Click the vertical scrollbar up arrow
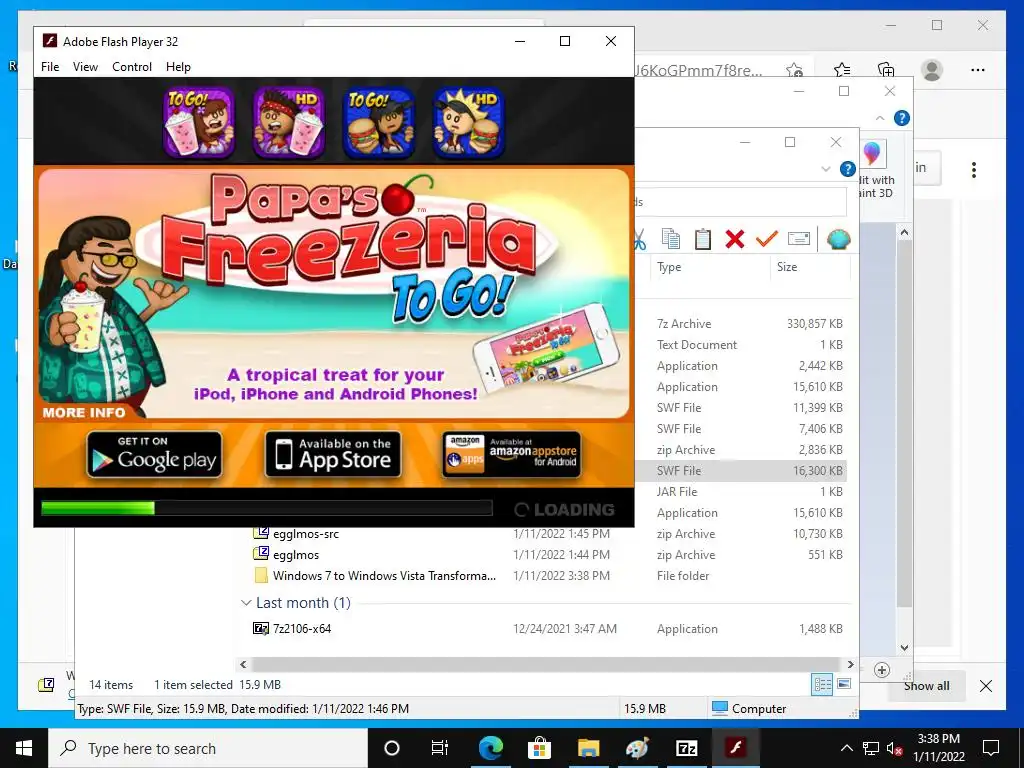This screenshot has height=768, width=1024. tap(904, 232)
